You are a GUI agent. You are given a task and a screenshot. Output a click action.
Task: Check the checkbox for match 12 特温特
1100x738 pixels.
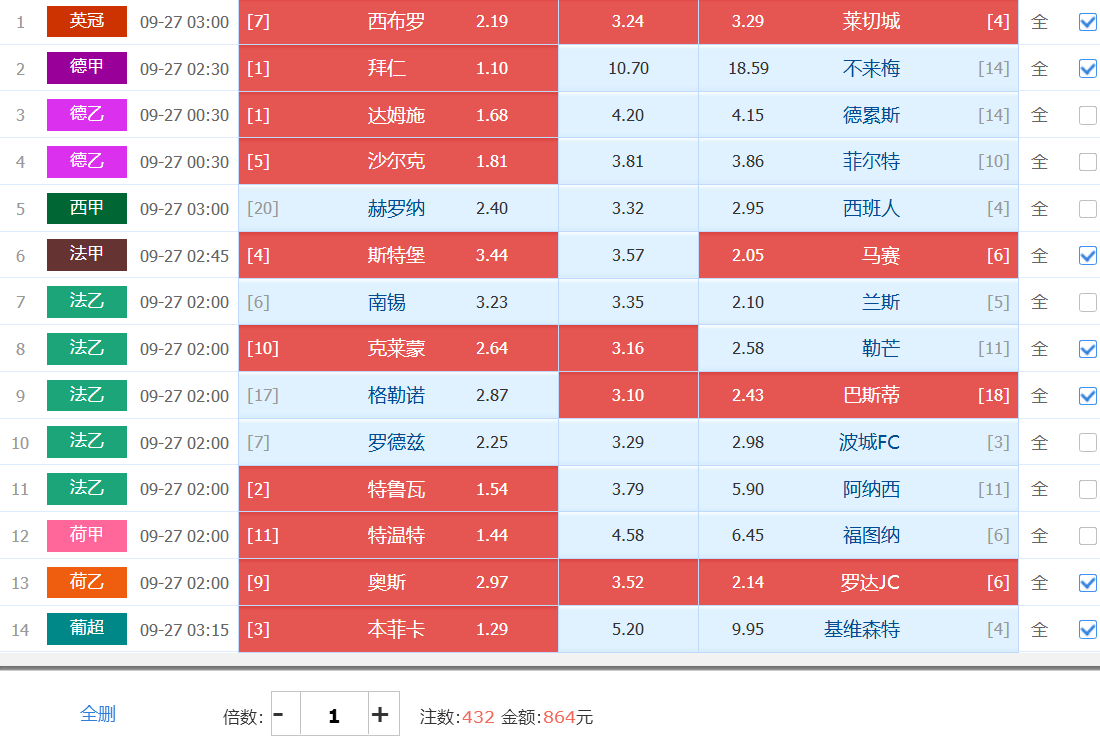tap(1087, 536)
